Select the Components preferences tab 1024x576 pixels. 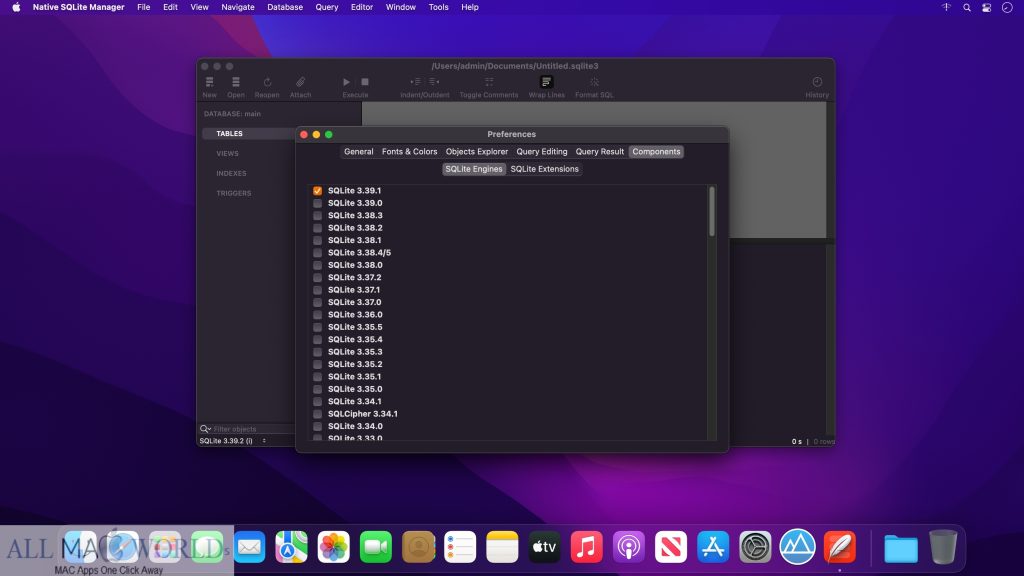[x=656, y=152]
